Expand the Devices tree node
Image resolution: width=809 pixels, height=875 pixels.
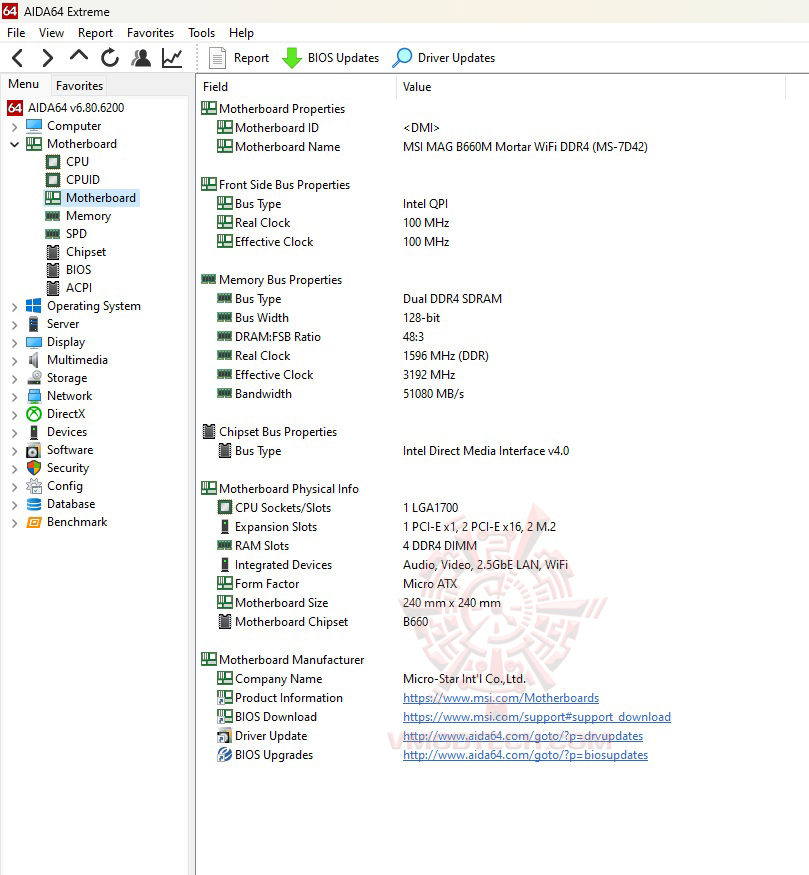click(15, 433)
